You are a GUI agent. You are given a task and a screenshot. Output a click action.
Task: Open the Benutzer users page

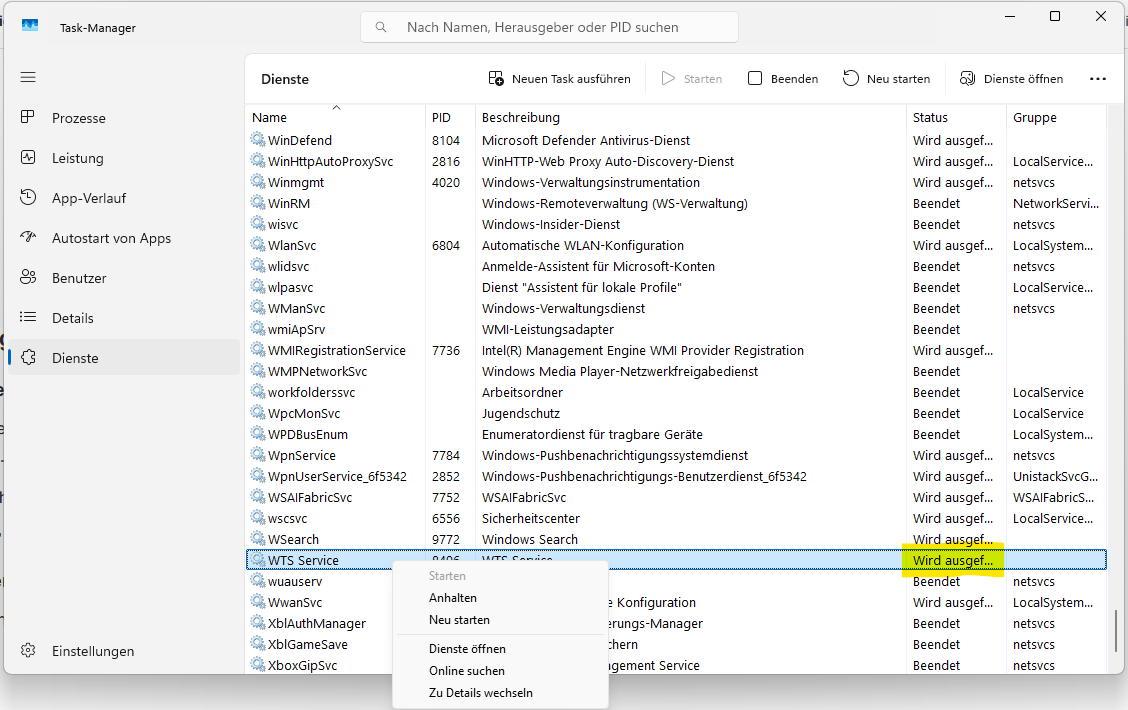coord(79,278)
